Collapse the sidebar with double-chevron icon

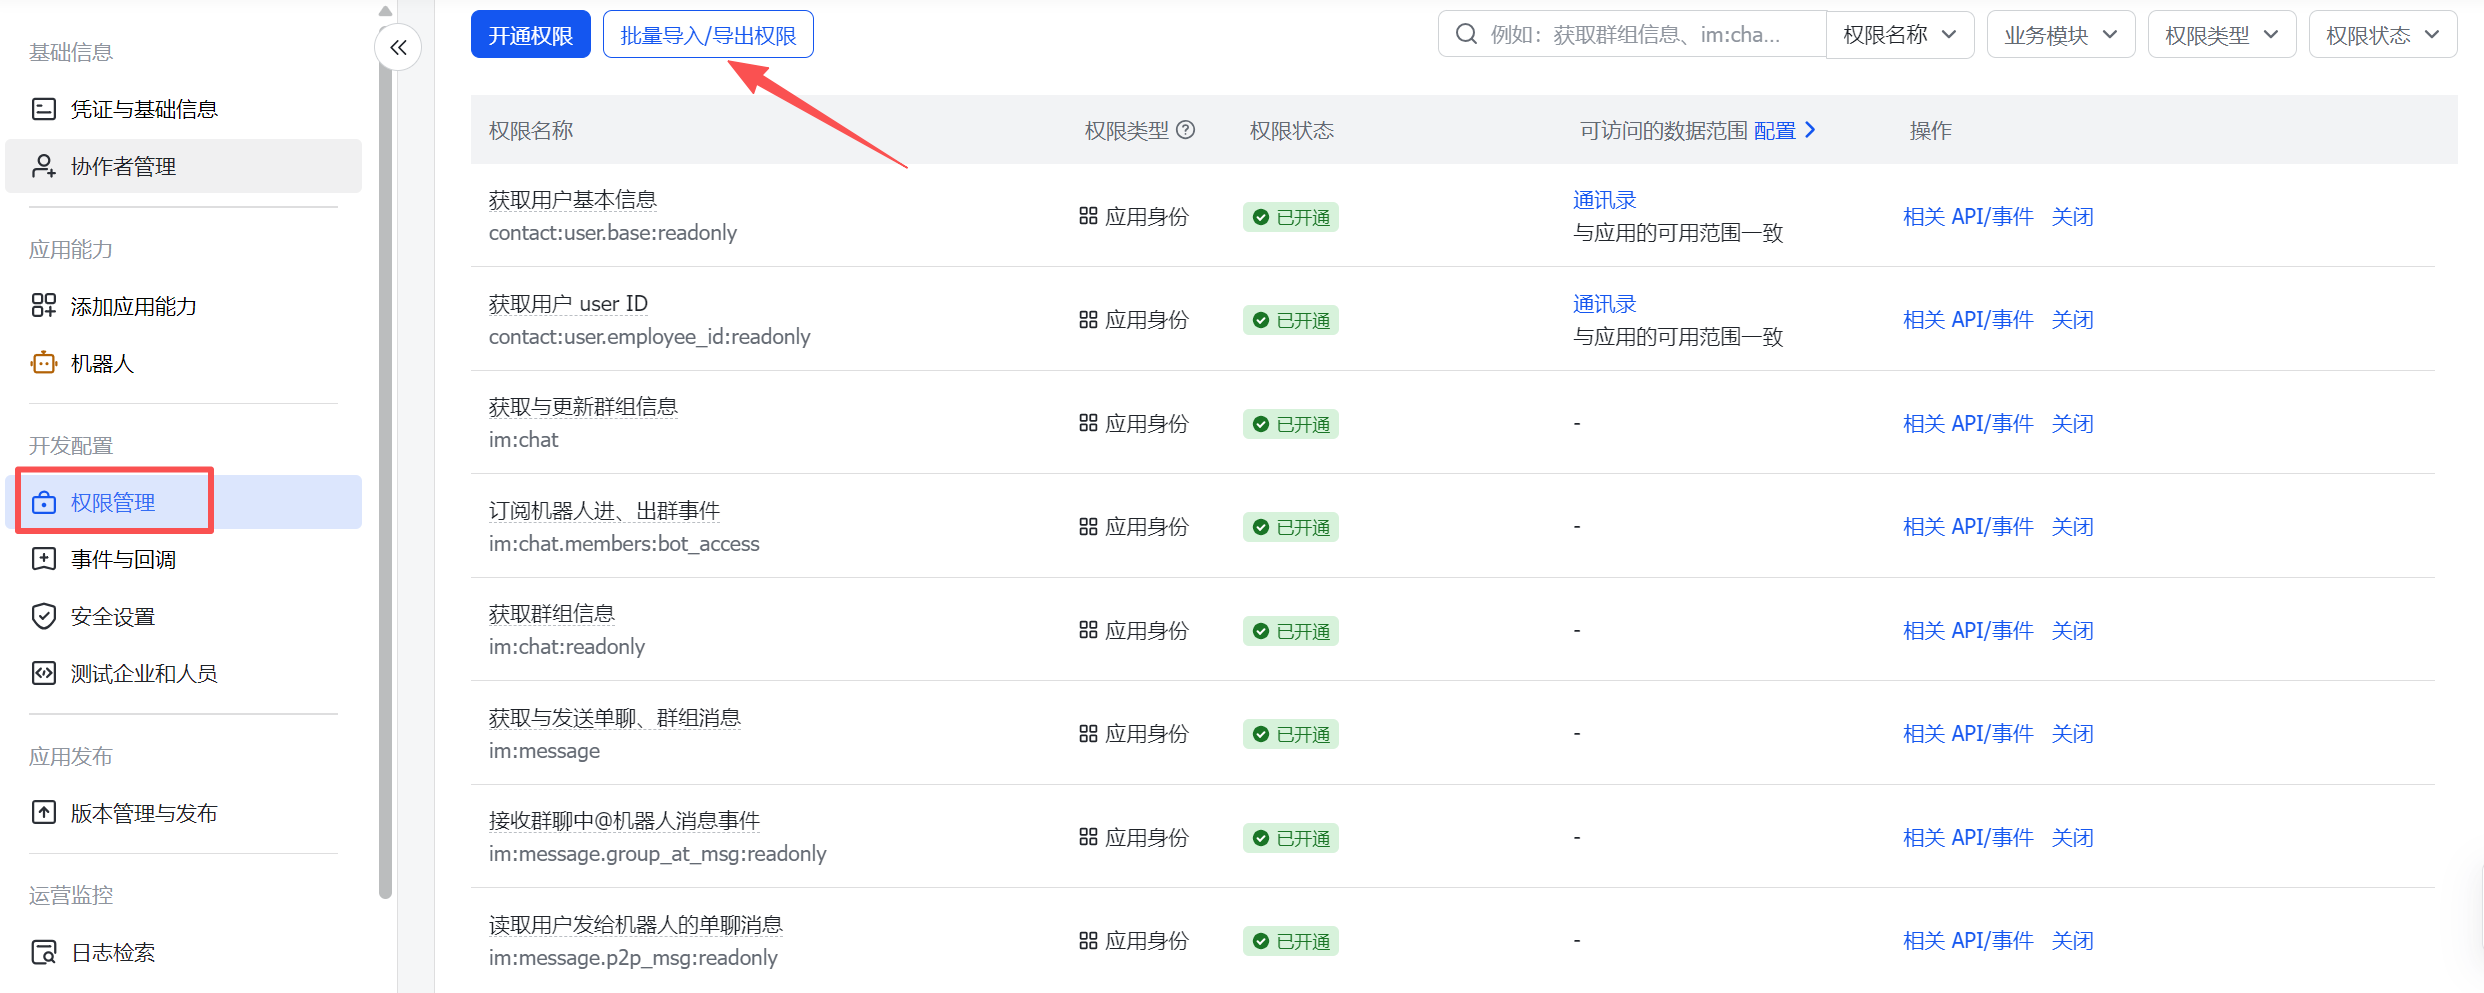click(398, 47)
